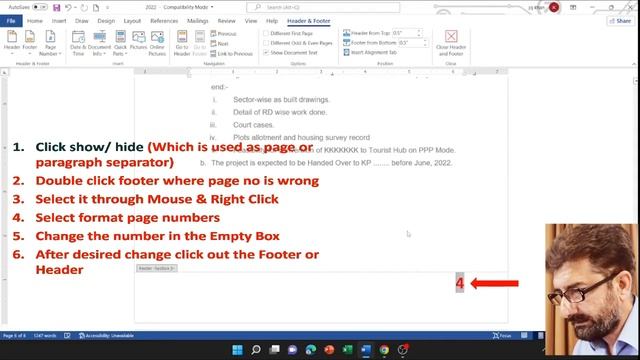Viewport: 640px width, 360px height.
Task: Switch to the Layout tab
Action: 132,21
